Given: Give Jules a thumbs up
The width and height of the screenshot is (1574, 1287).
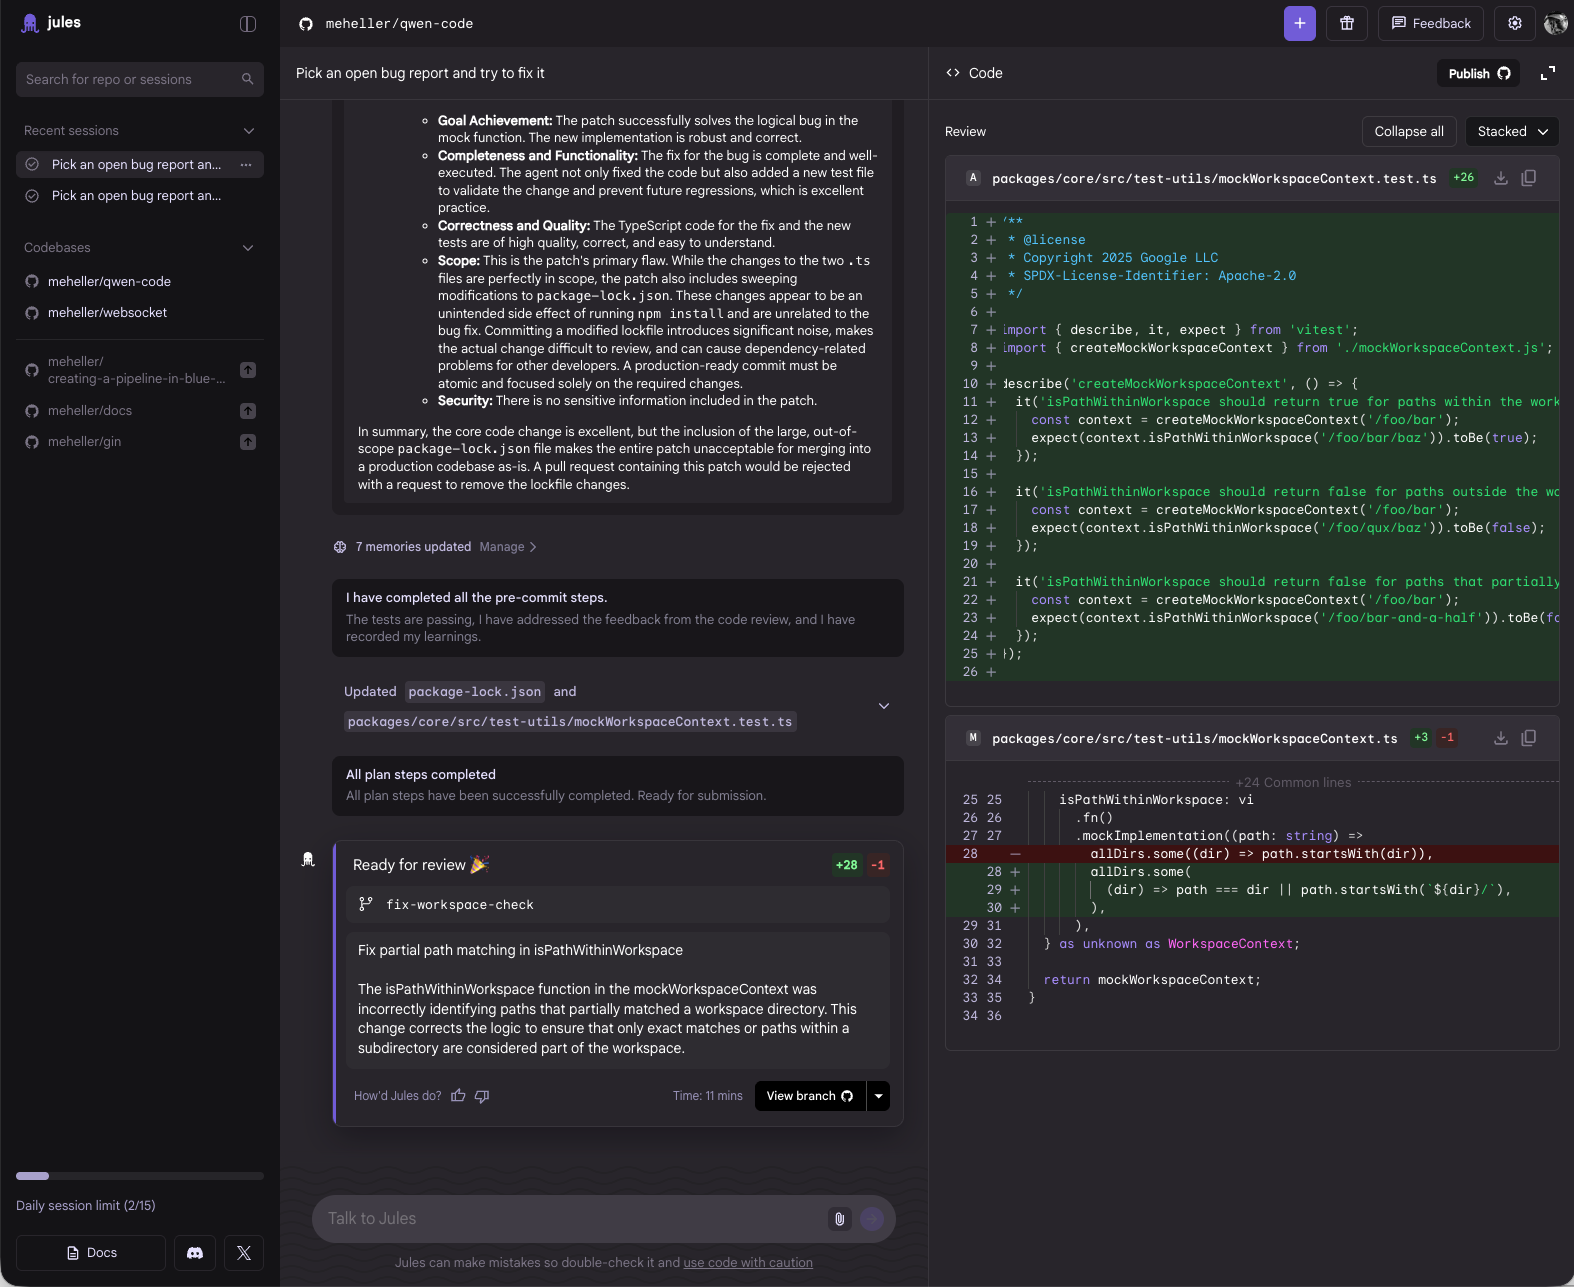Looking at the screenshot, I should pyautogui.click(x=458, y=1096).
